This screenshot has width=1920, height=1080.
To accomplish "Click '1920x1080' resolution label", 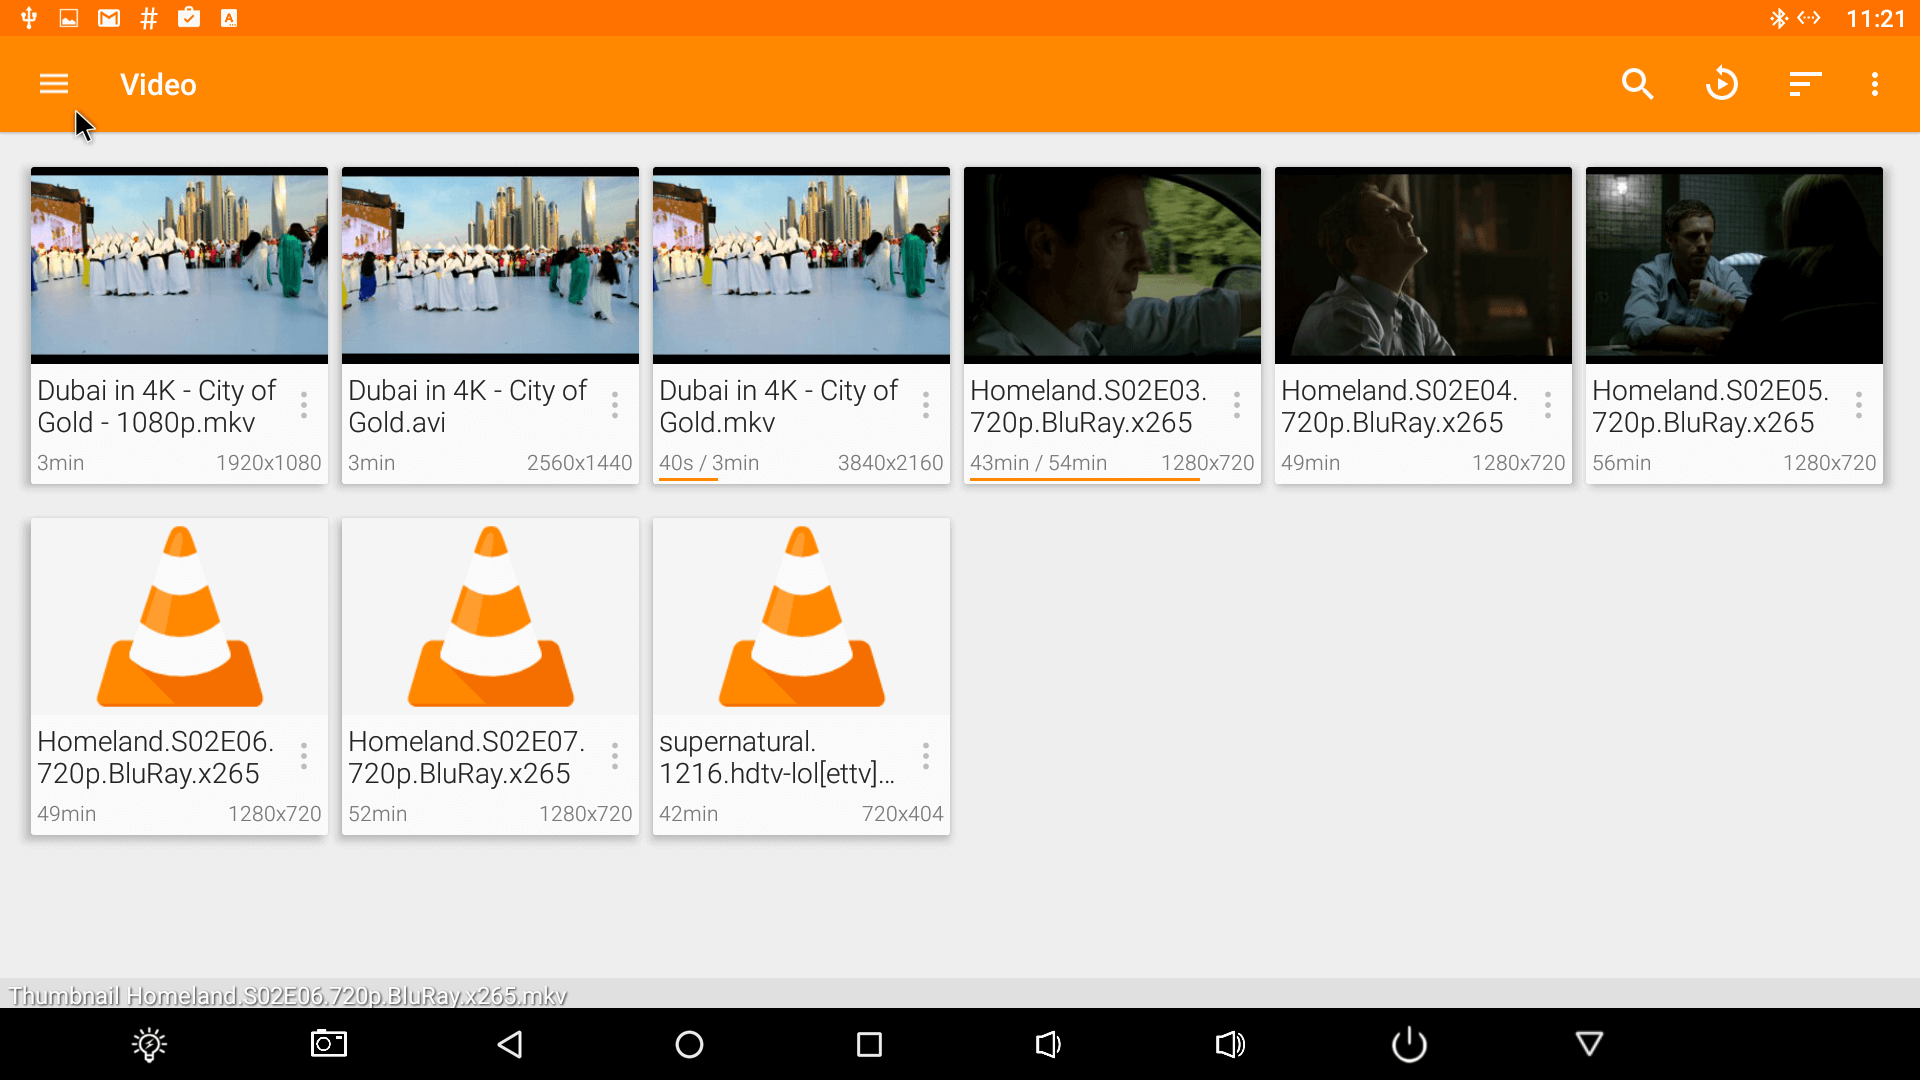I will click(268, 463).
